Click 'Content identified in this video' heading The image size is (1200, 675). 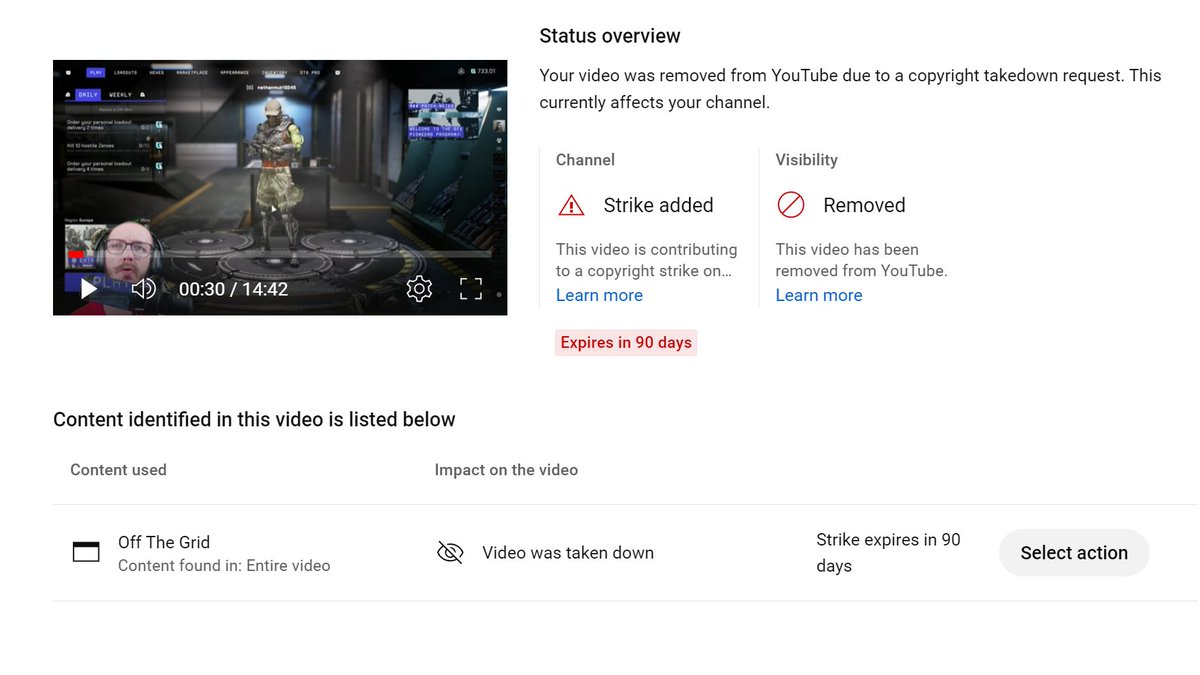pos(254,420)
